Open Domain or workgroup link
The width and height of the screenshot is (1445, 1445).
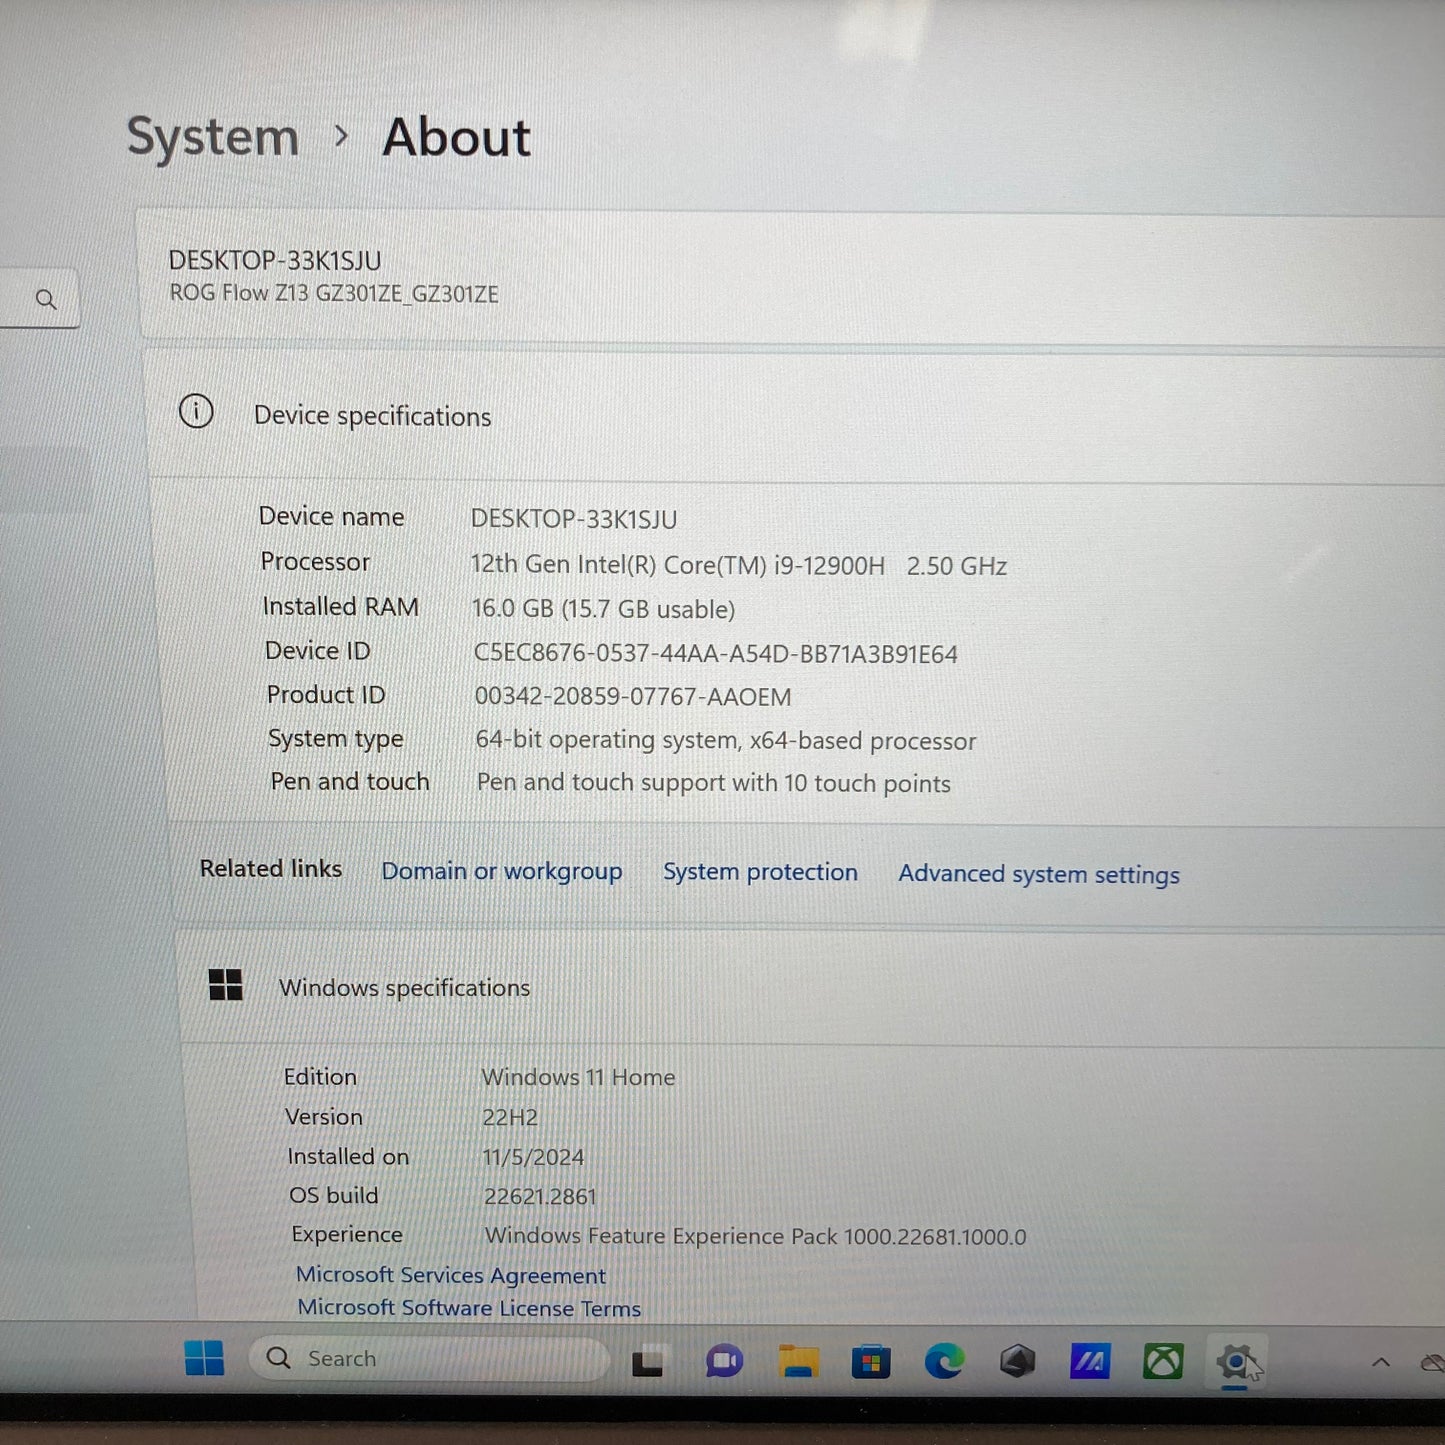point(502,871)
